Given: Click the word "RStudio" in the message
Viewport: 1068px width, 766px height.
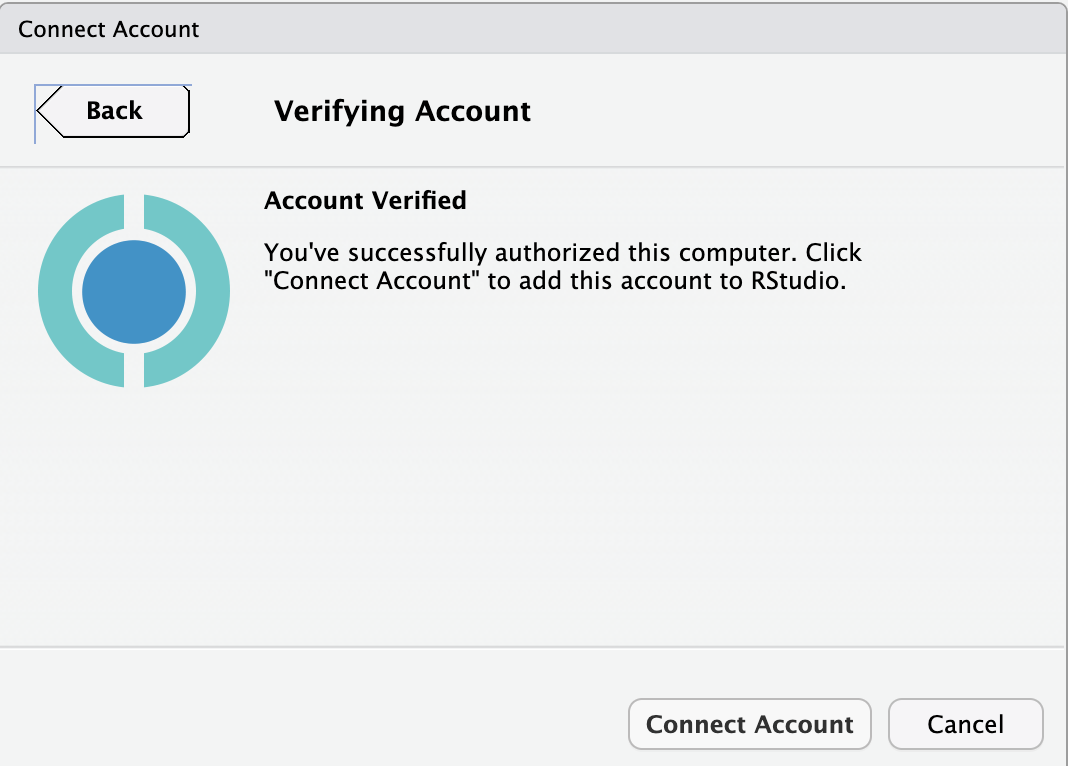Looking at the screenshot, I should 797,281.
